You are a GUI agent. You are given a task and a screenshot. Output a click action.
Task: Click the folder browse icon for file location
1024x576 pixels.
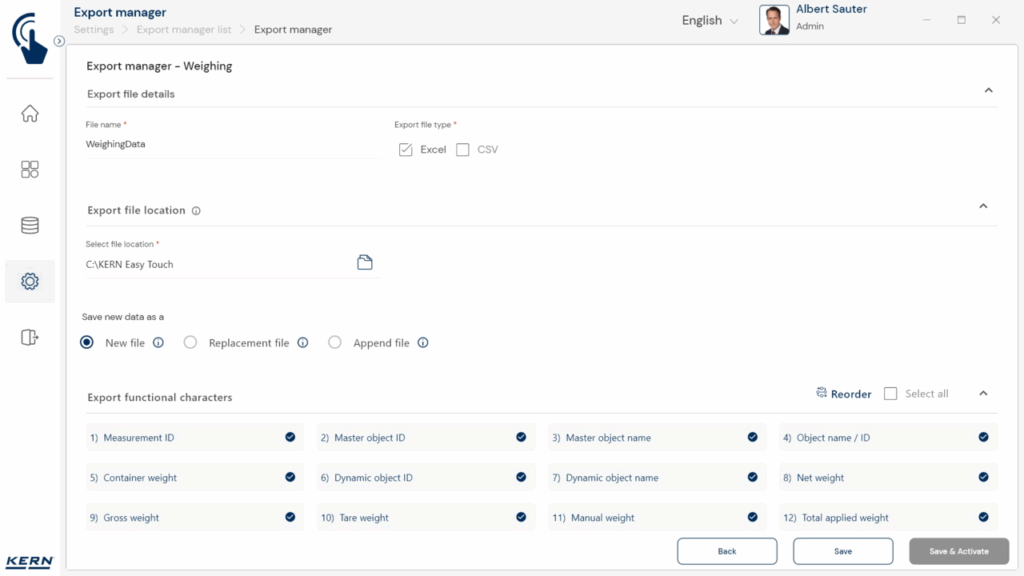click(x=365, y=263)
